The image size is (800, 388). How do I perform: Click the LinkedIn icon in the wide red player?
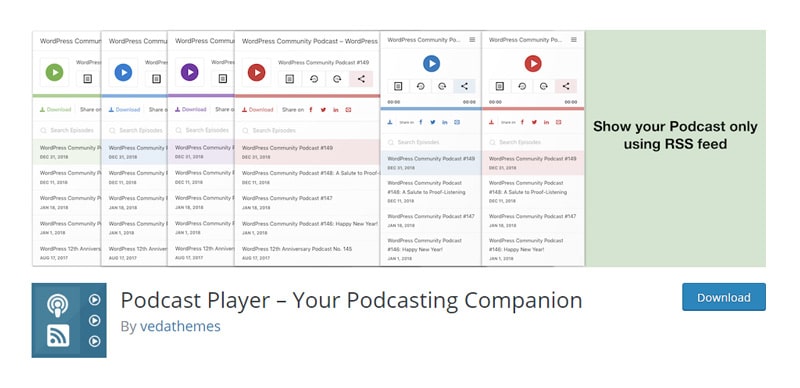pos(336,109)
